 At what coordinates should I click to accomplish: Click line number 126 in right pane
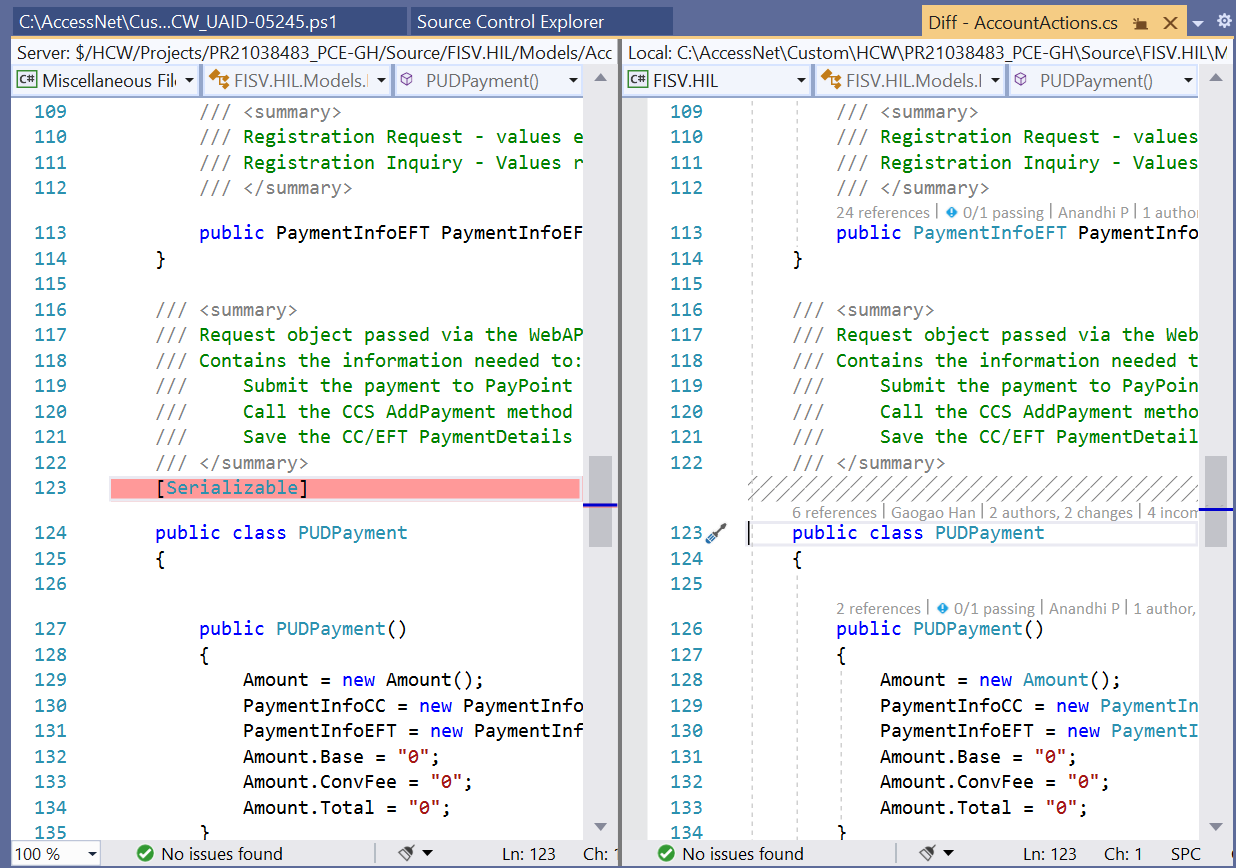[x=687, y=629]
